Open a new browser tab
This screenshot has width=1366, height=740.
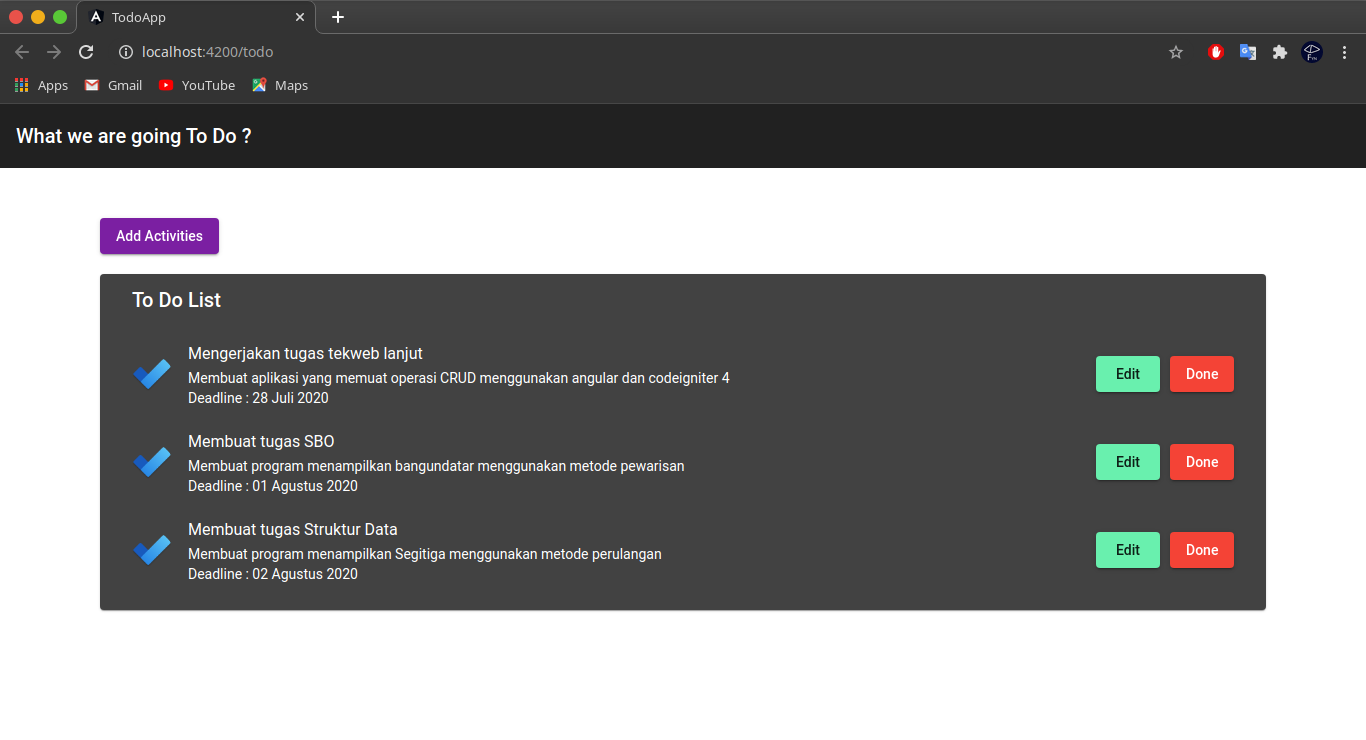pyautogui.click(x=338, y=17)
